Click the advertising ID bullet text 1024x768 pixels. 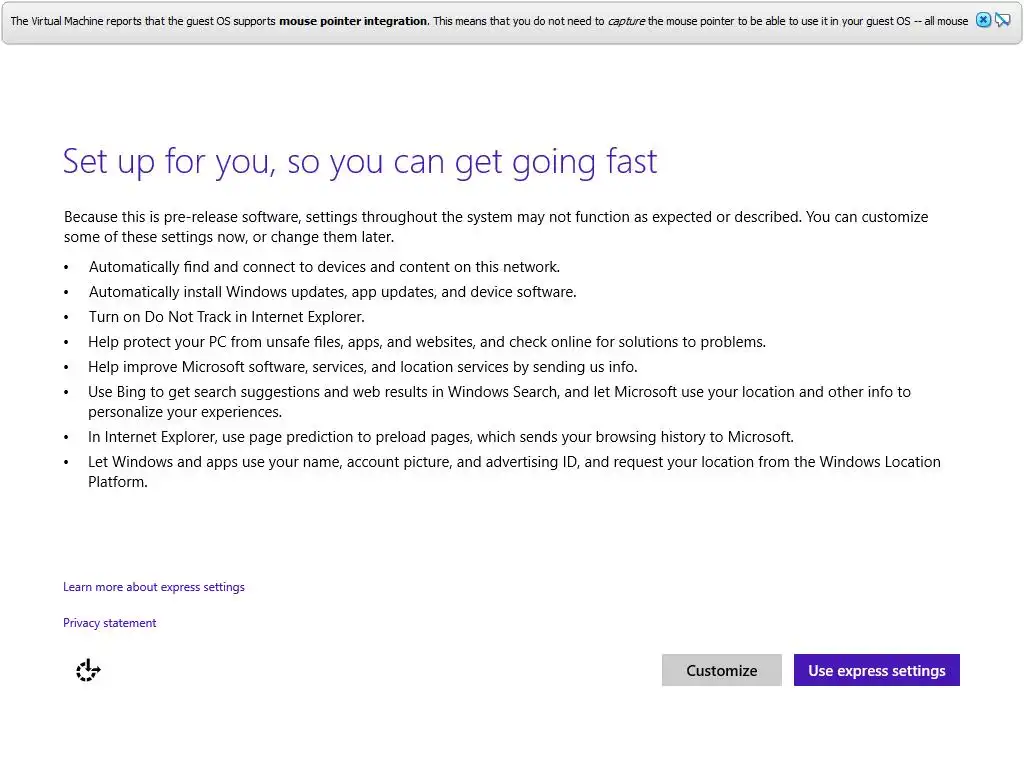(515, 472)
